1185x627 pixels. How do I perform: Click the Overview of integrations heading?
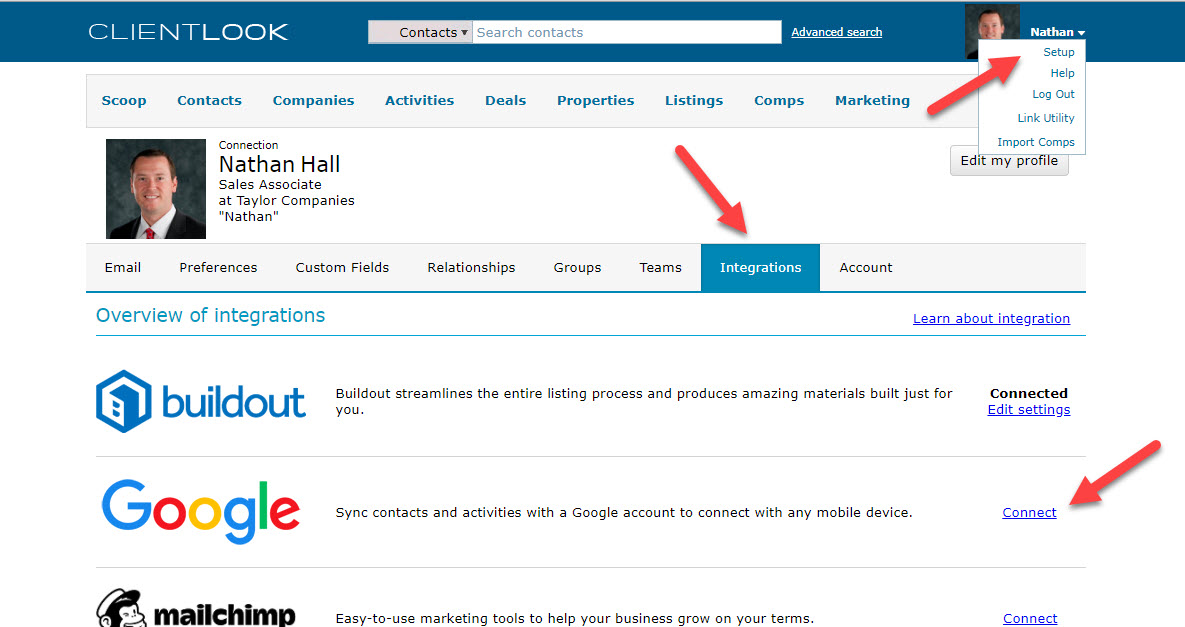[x=210, y=315]
